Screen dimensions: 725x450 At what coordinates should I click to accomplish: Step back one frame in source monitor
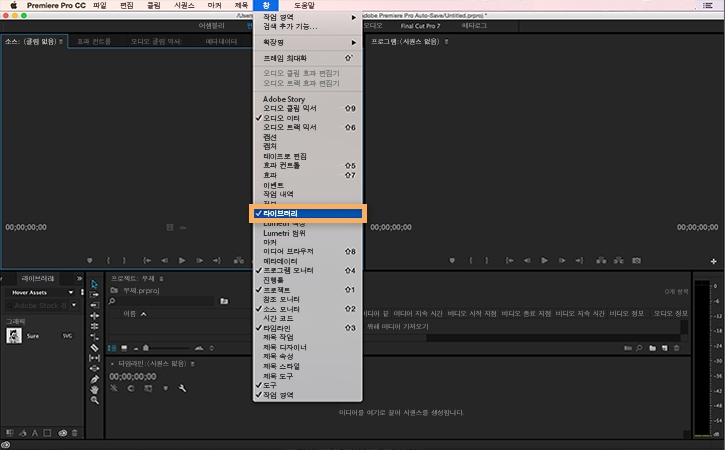pyautogui.click(x=165, y=260)
